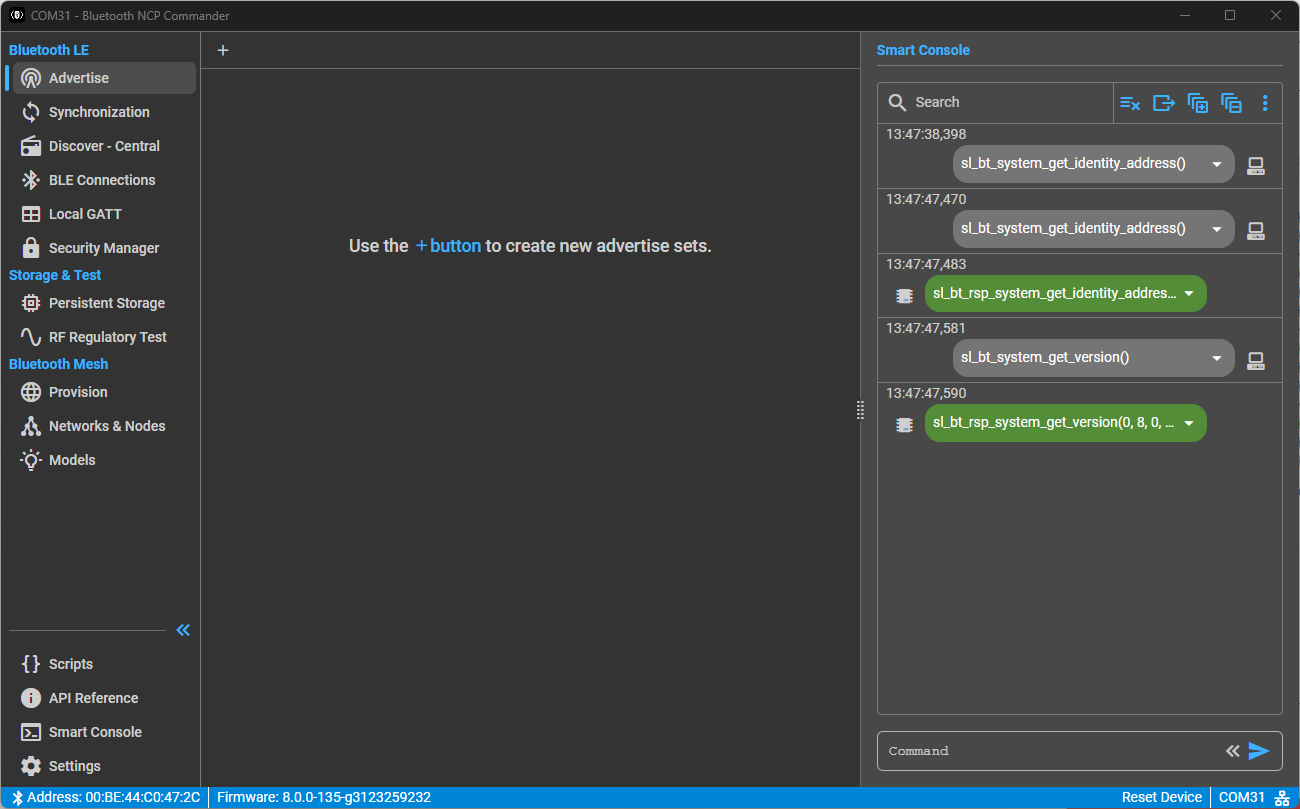Expand the sl_bt_rsp_system_get_version response entry
The height and width of the screenshot is (809, 1300).
pos(1189,423)
